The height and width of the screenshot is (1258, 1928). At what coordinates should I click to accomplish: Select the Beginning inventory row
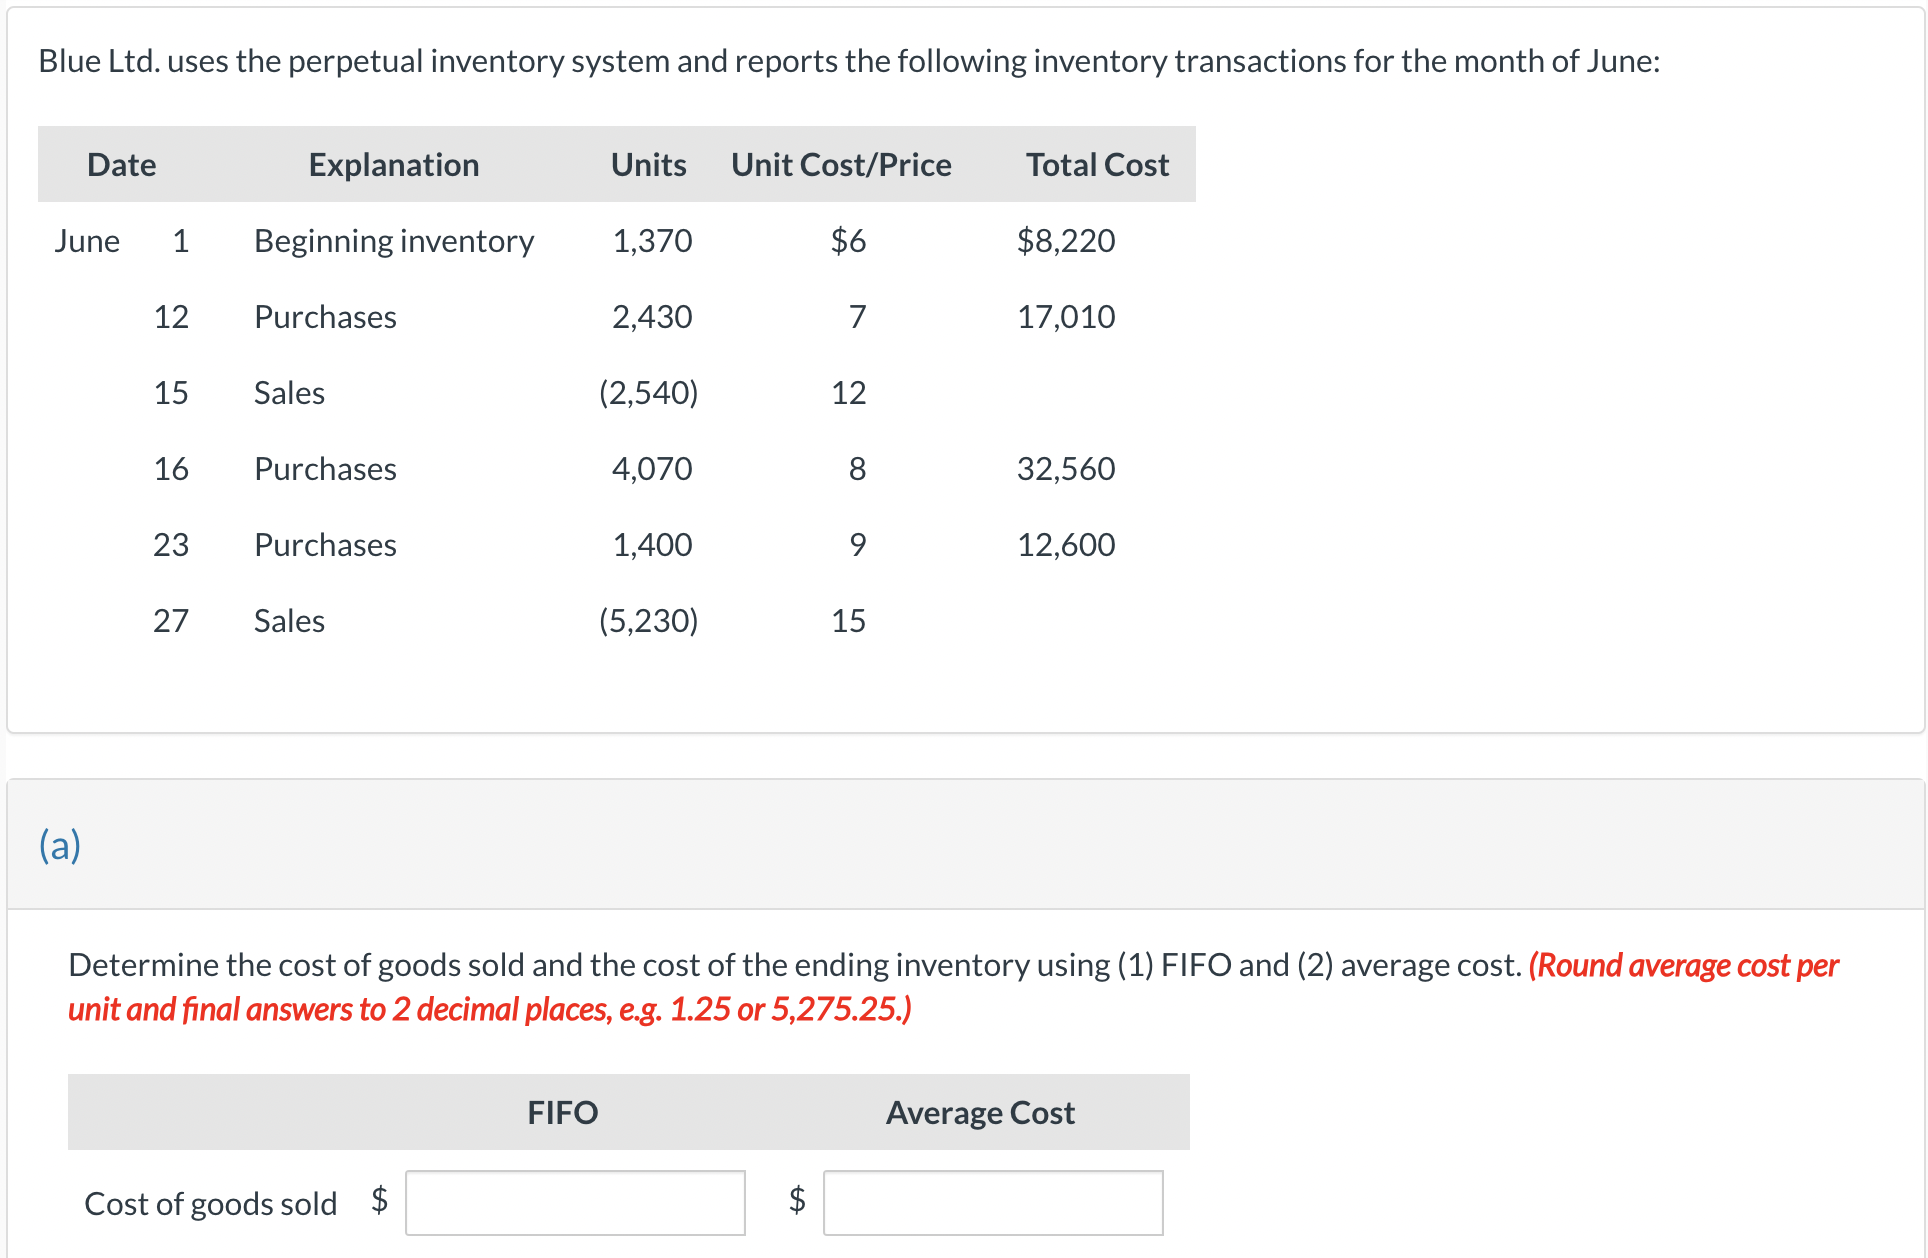(393, 240)
